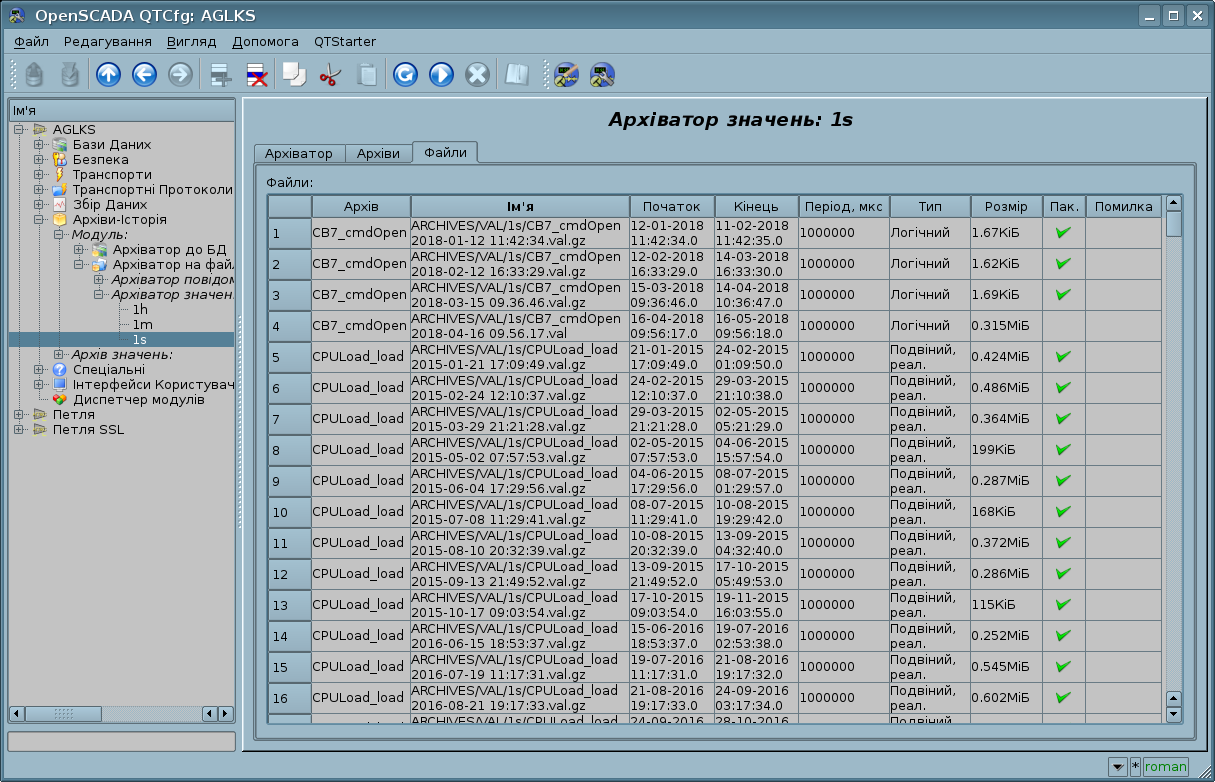The width and height of the screenshot is (1215, 782).
Task: Switch to the Архіви tab
Action: pos(378,153)
